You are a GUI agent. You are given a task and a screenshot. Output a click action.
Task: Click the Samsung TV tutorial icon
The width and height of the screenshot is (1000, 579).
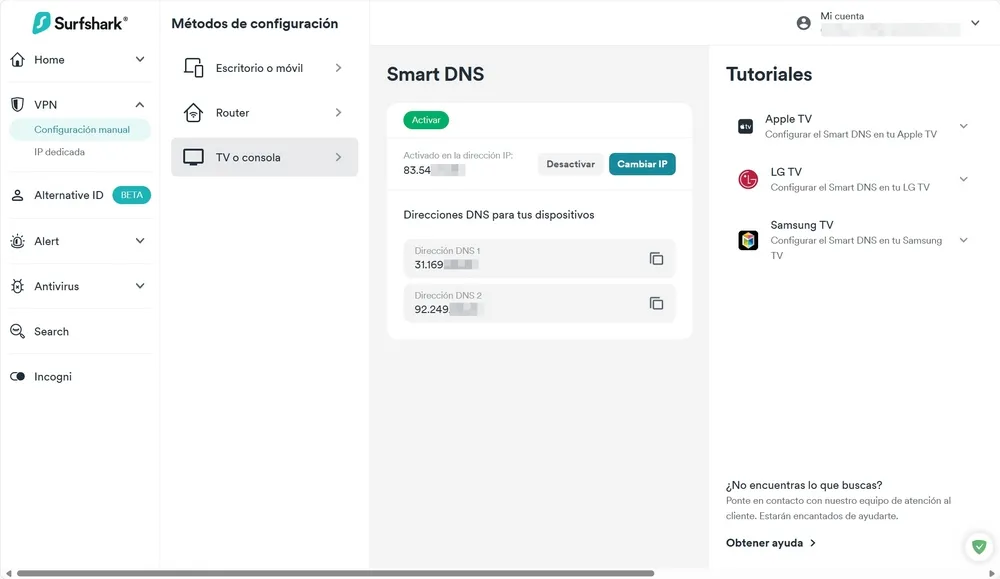(747, 240)
